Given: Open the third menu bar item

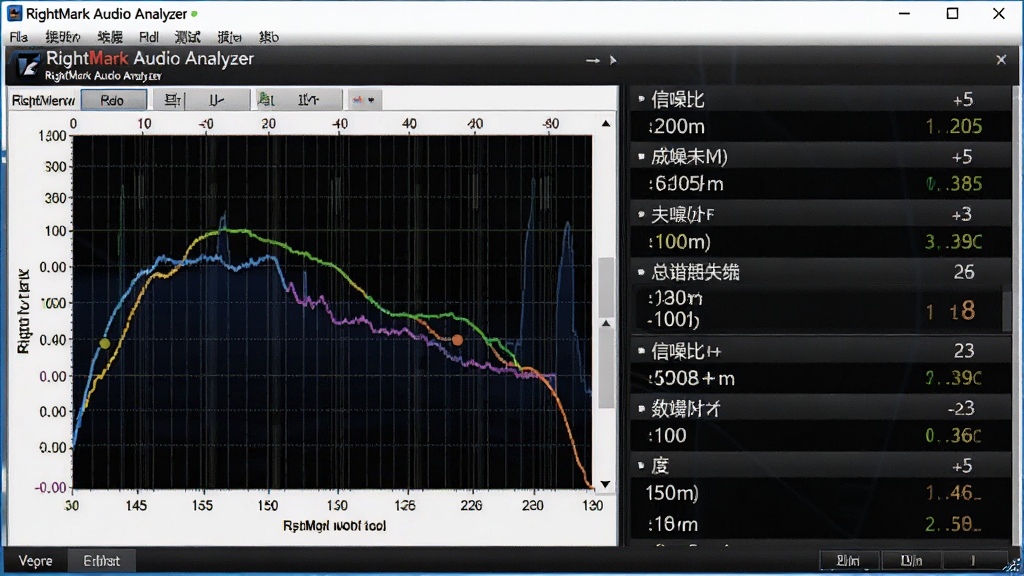Looking at the screenshot, I should point(110,37).
